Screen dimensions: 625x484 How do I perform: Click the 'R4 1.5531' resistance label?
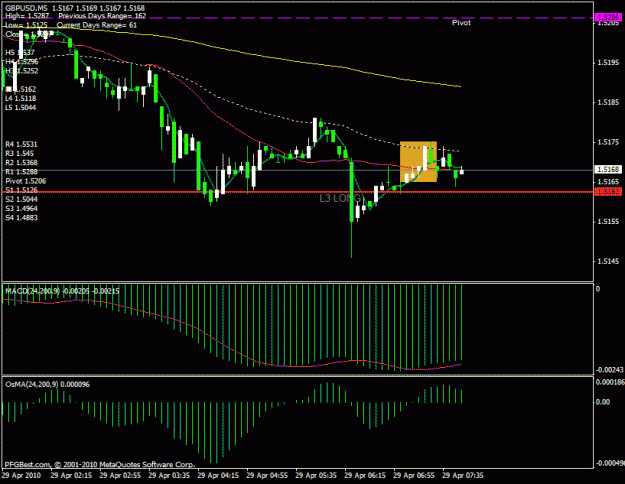[22, 144]
